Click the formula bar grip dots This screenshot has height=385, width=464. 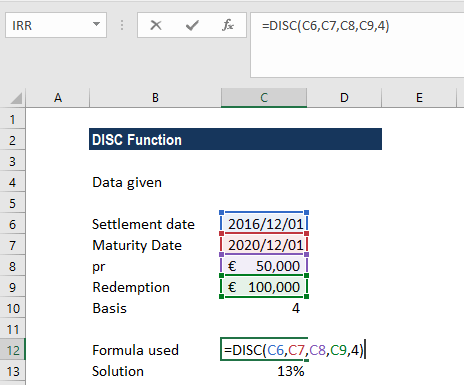(122, 25)
